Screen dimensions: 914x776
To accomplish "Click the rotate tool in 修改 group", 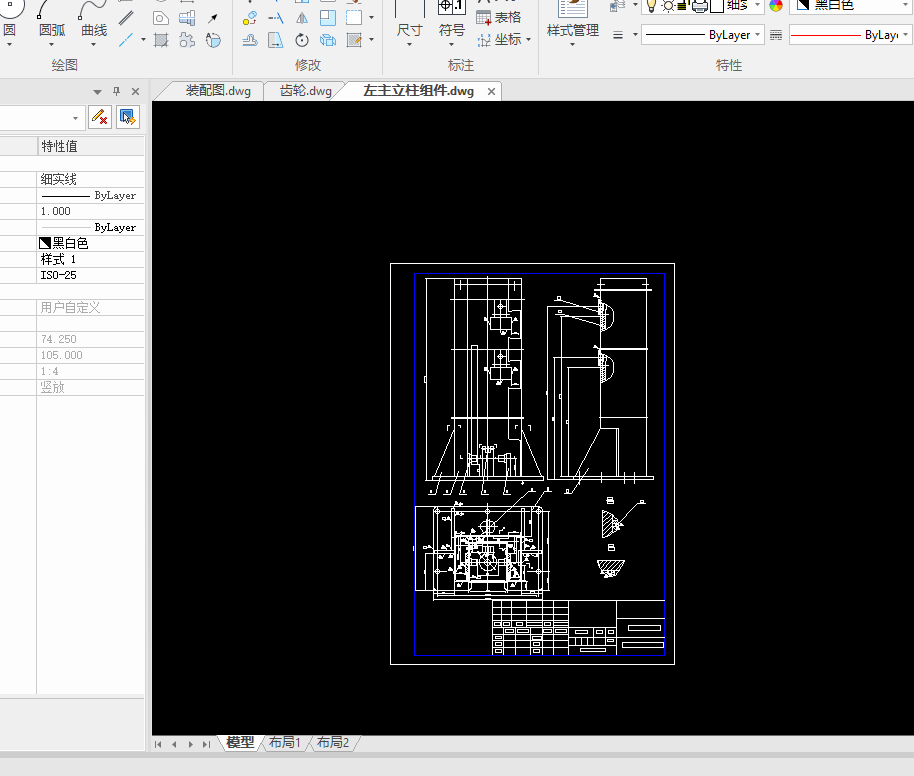I will pyautogui.click(x=302, y=40).
